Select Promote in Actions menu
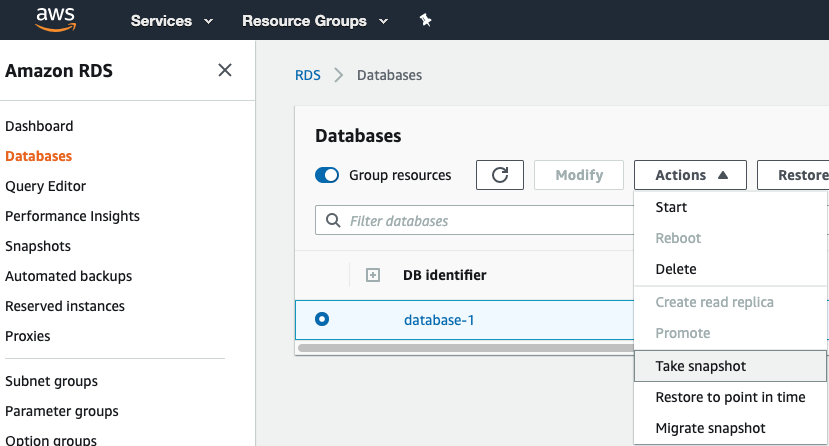Screen dimensions: 829x446 click(730, 333)
